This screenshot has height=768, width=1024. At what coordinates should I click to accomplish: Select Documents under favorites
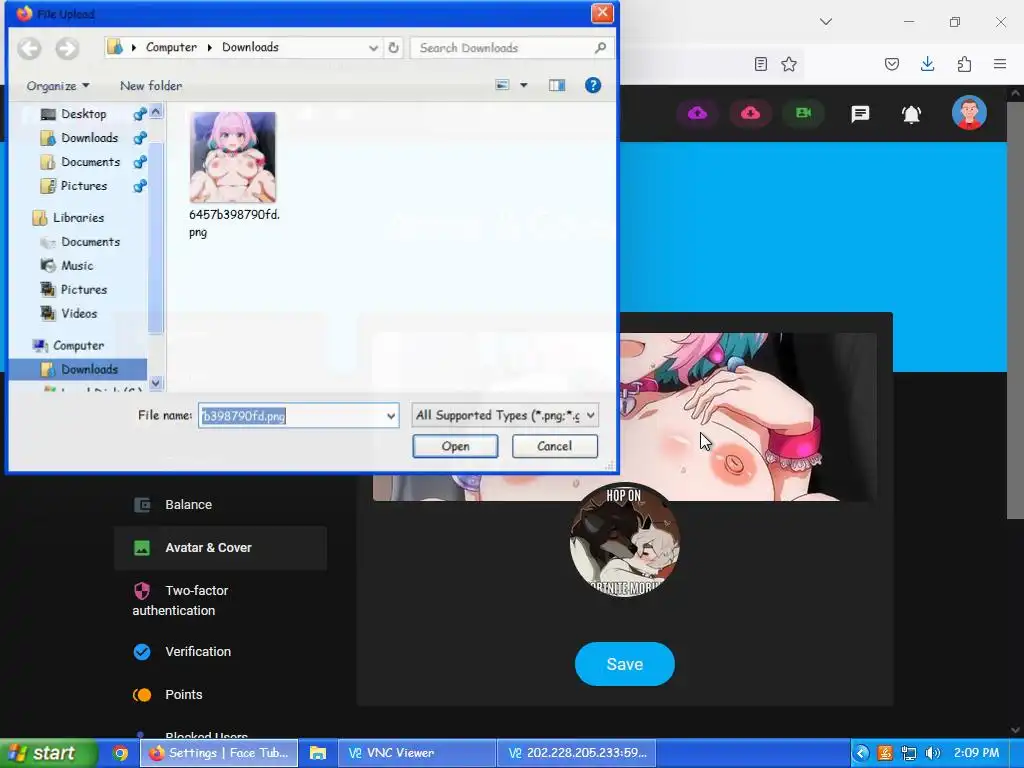90,162
